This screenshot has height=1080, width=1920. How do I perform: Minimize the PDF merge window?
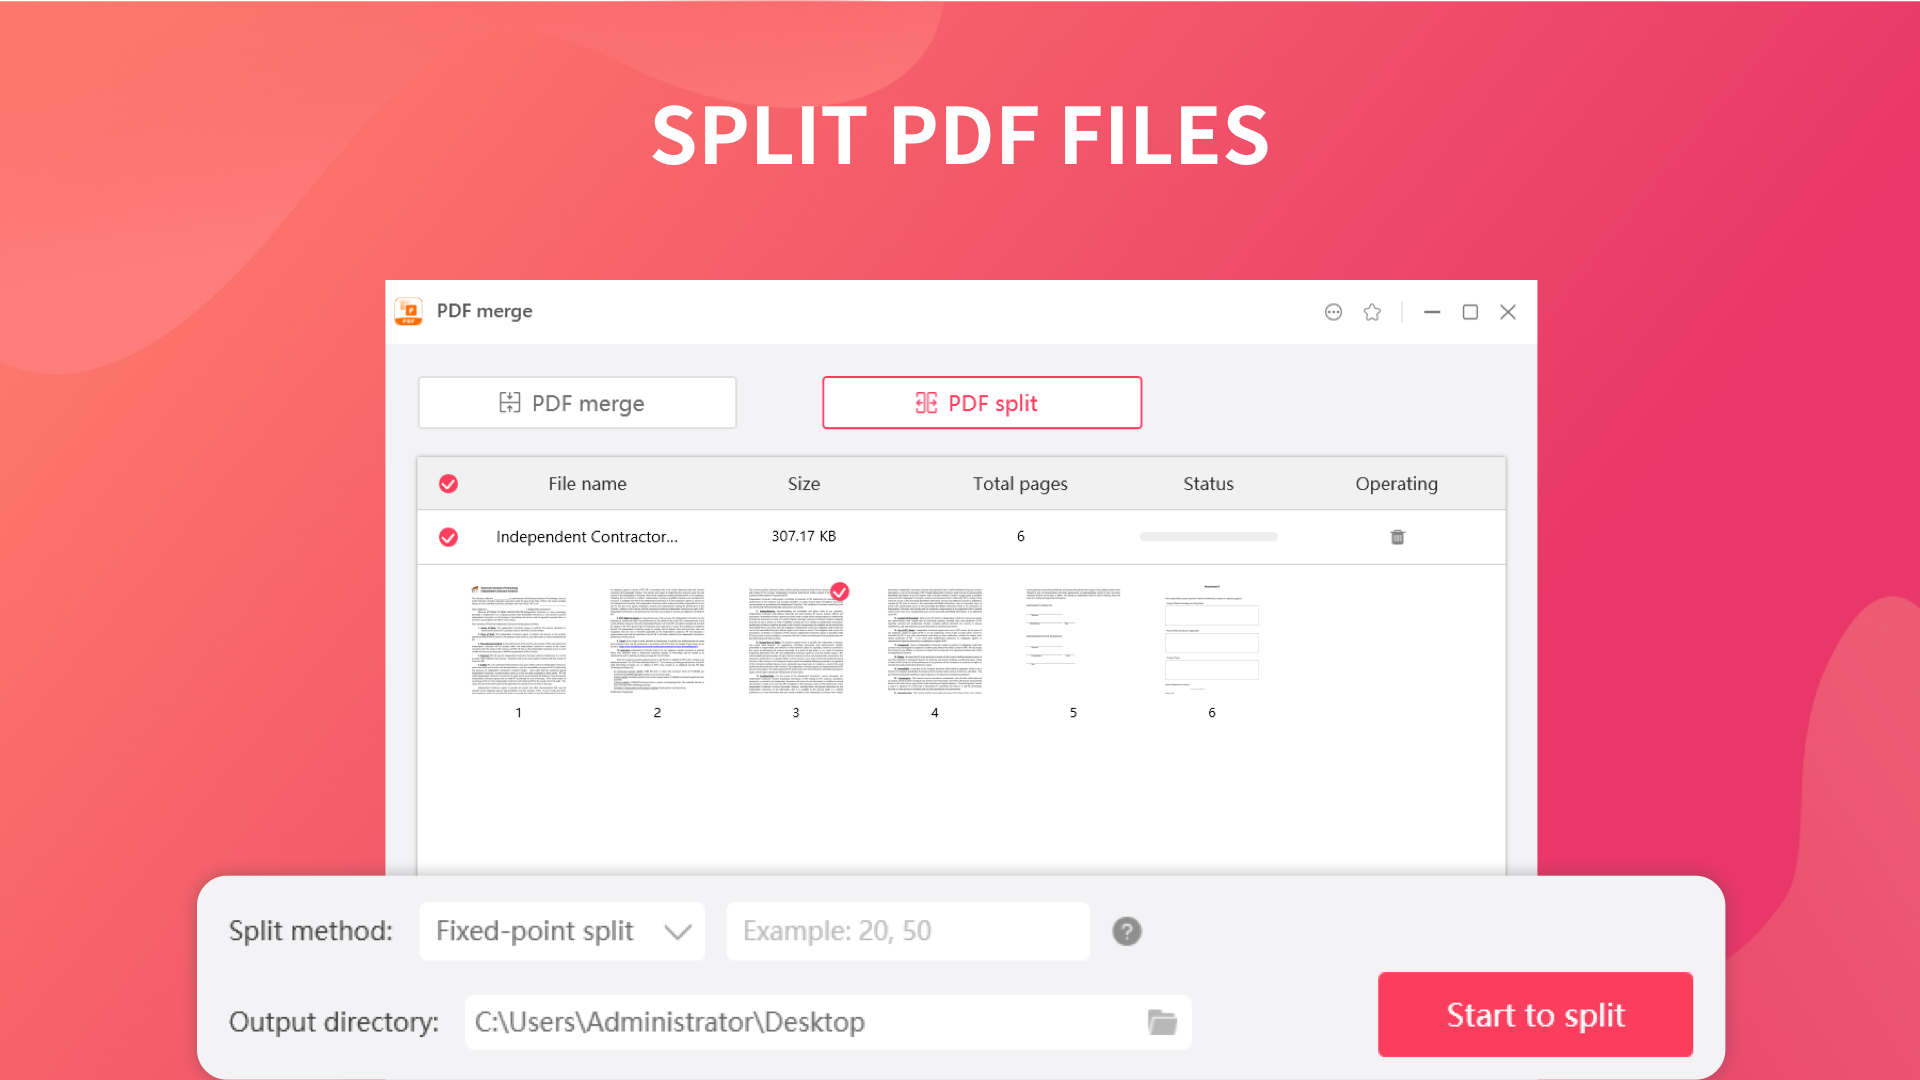coord(1432,312)
